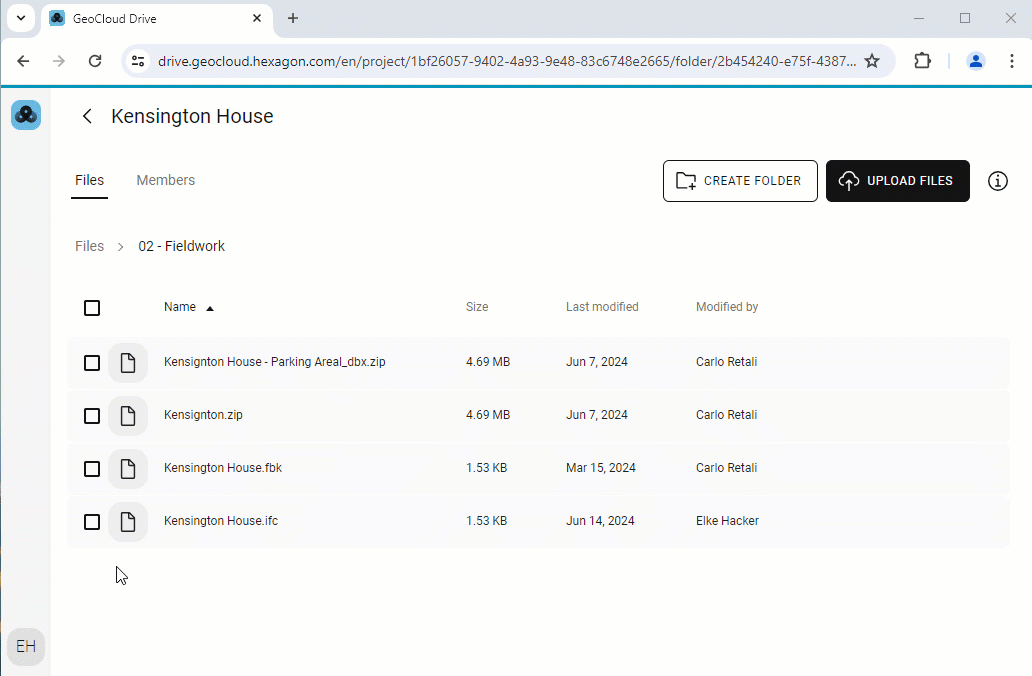Click the back arrow beside Kensington House

pyautogui.click(x=87, y=116)
